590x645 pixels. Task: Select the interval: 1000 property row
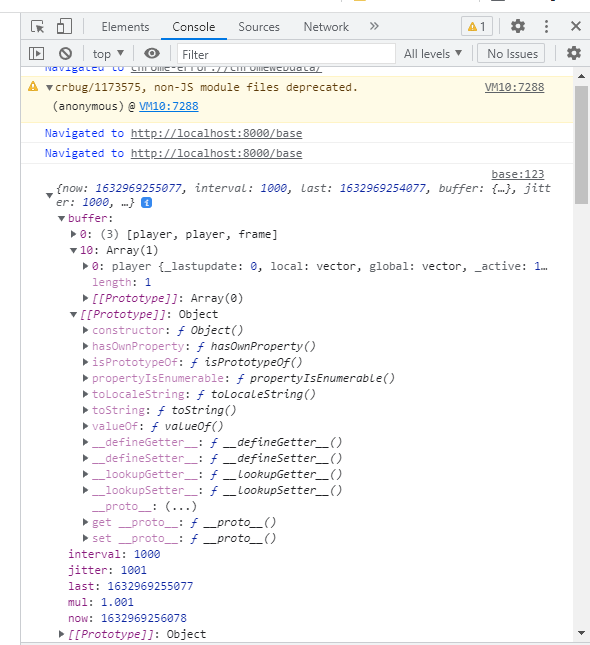point(114,554)
